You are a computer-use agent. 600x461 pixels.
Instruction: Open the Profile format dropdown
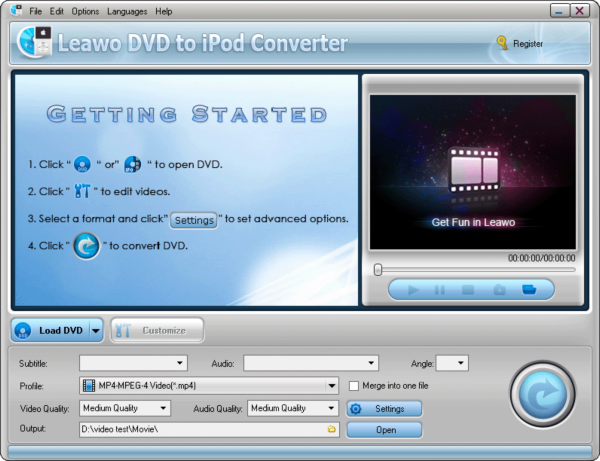click(x=331, y=386)
